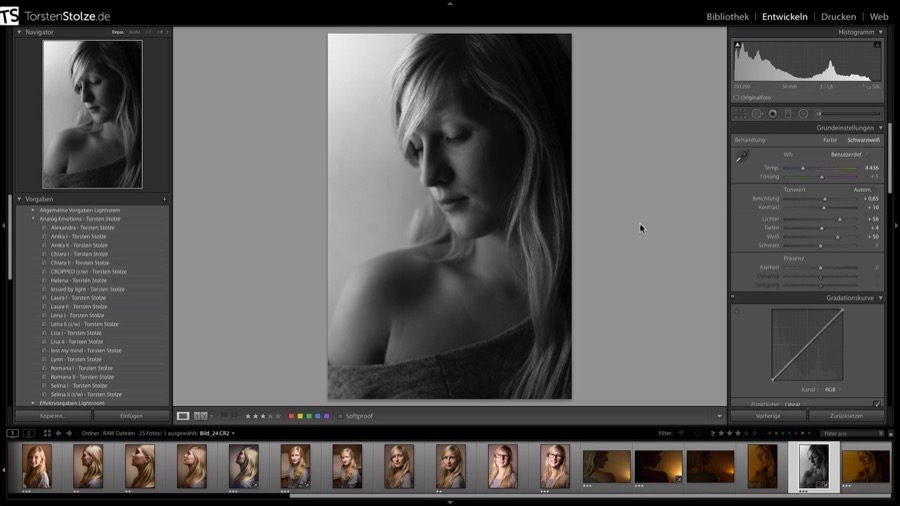Select the white balance eyedropper tool
Screen dimensions: 900x506
click(741, 157)
